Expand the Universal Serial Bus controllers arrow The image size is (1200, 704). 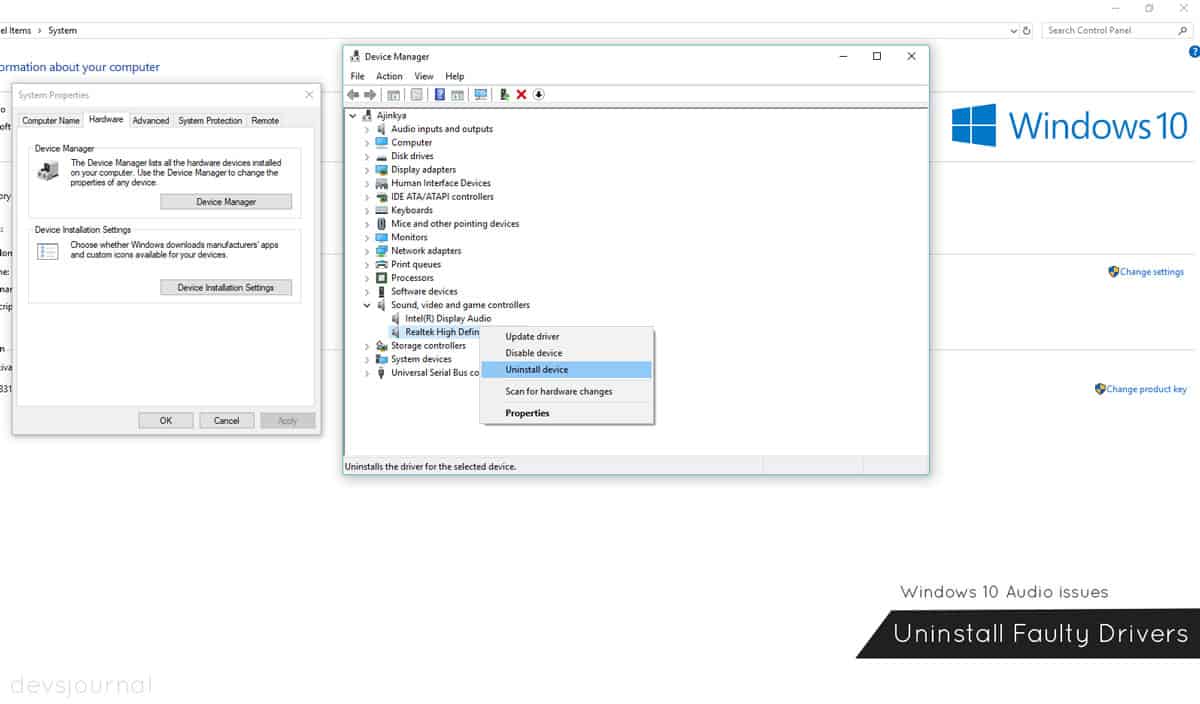[x=367, y=373]
